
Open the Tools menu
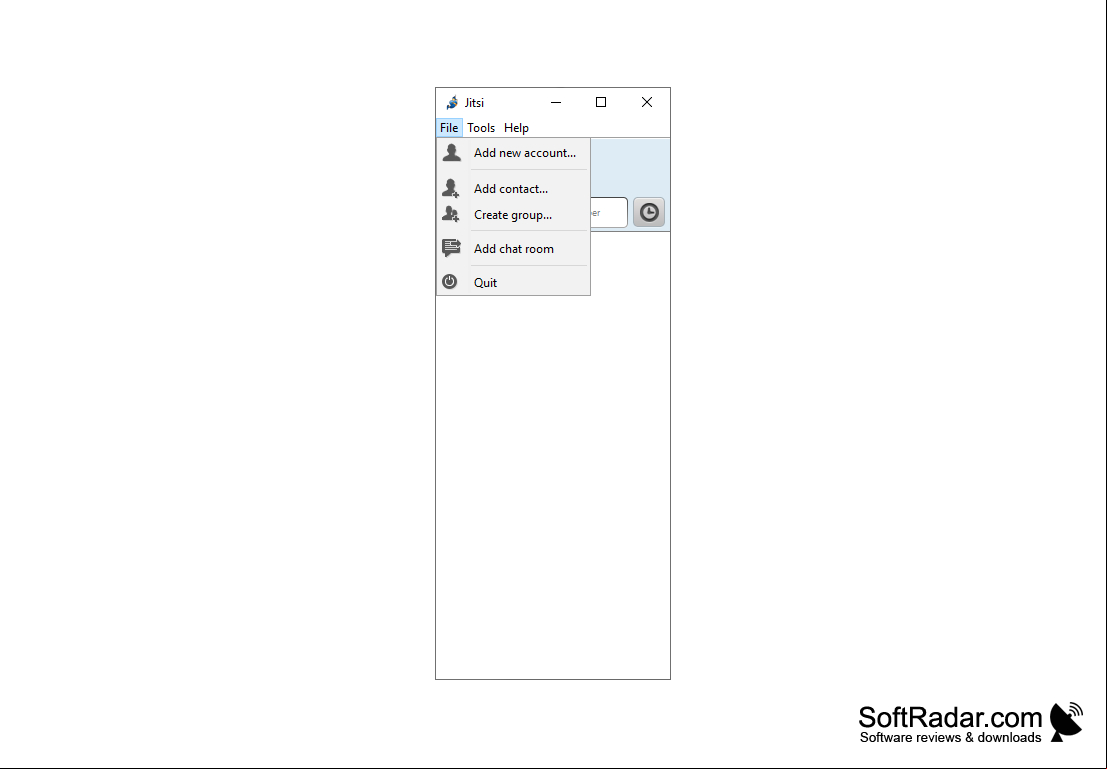click(481, 128)
